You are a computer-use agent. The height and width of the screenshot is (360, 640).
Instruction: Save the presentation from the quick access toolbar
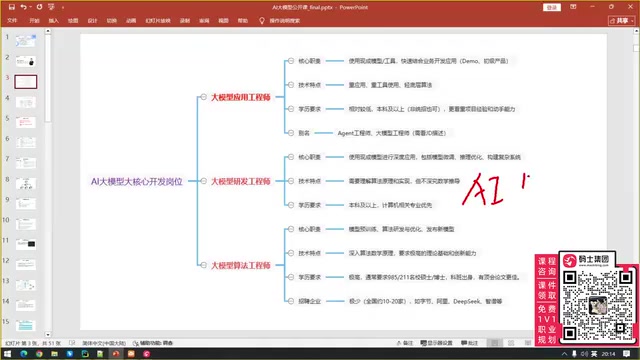(11, 7)
